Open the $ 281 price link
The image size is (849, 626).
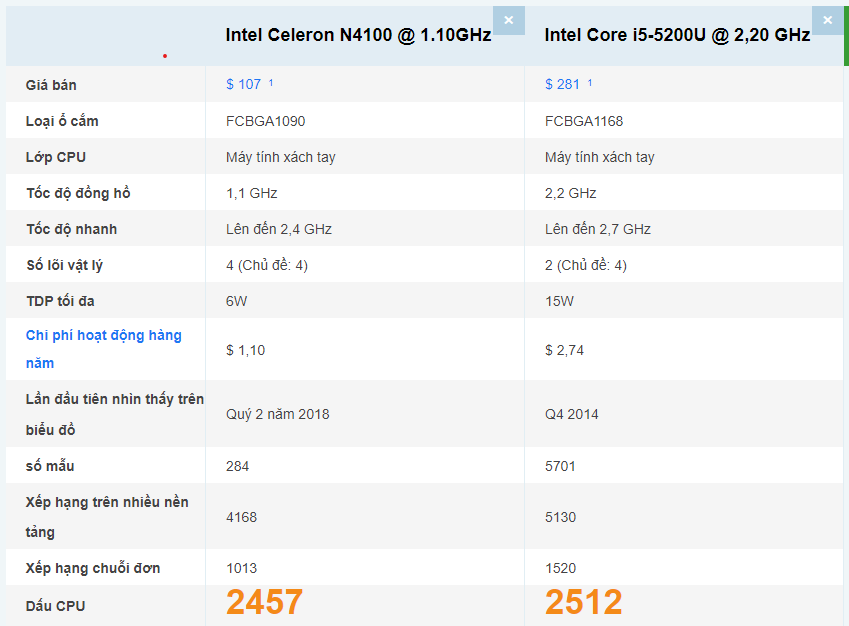(562, 84)
